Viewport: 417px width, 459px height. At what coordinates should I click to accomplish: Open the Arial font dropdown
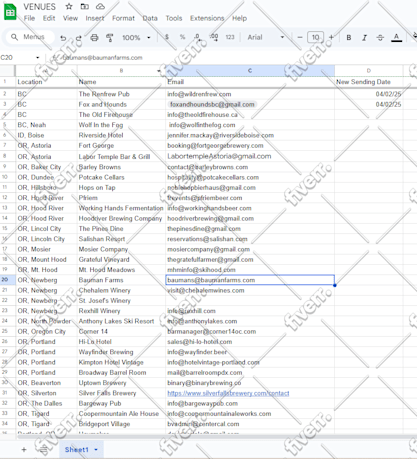[266, 37]
